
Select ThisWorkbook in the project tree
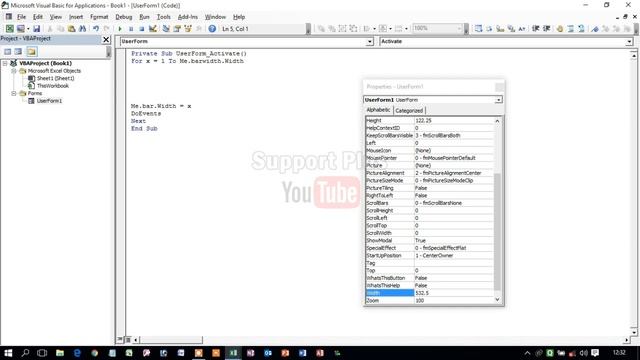53,86
